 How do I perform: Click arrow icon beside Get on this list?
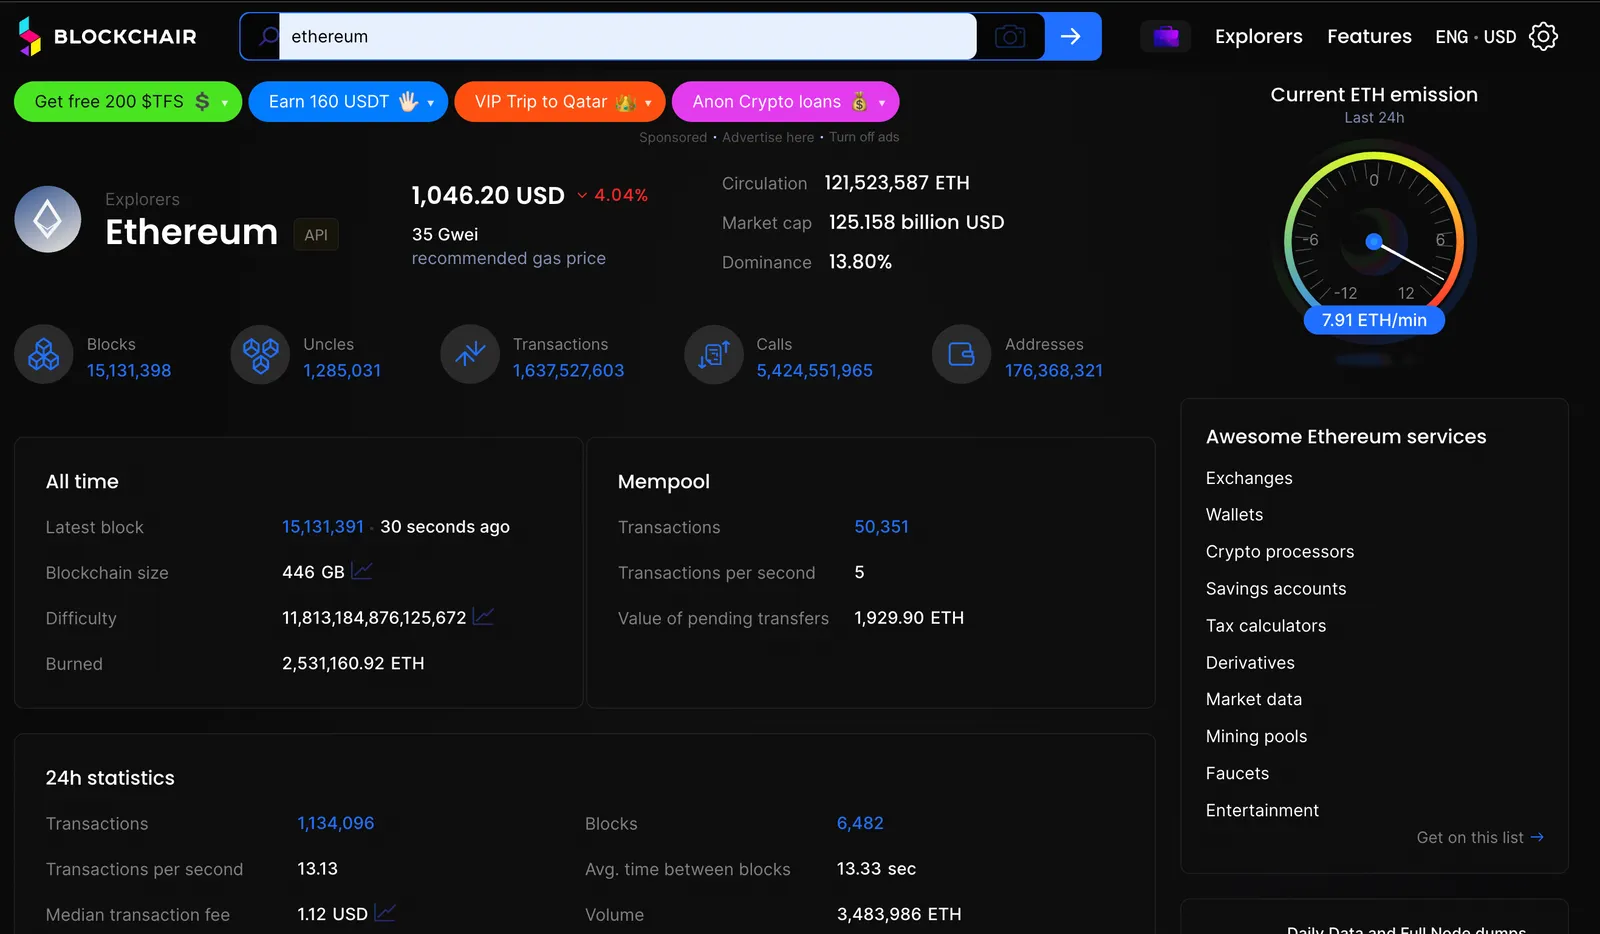(1537, 837)
